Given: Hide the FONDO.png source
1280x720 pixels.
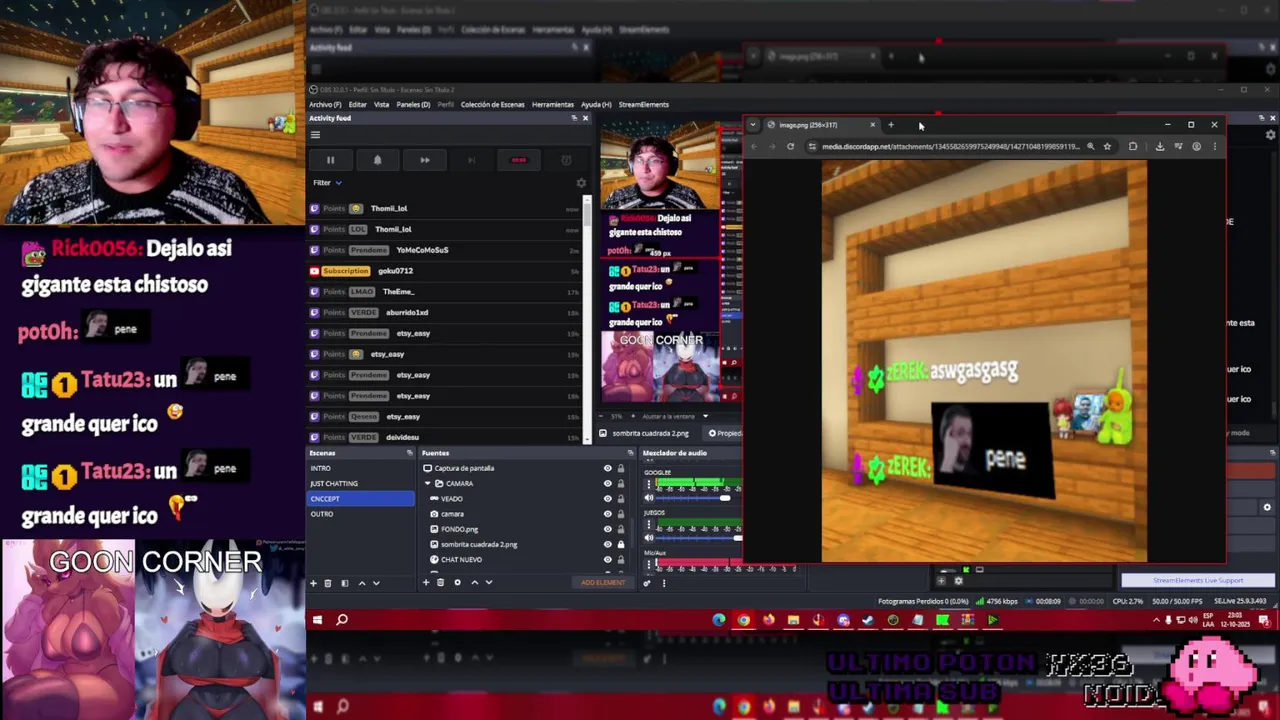Looking at the screenshot, I should [607, 529].
